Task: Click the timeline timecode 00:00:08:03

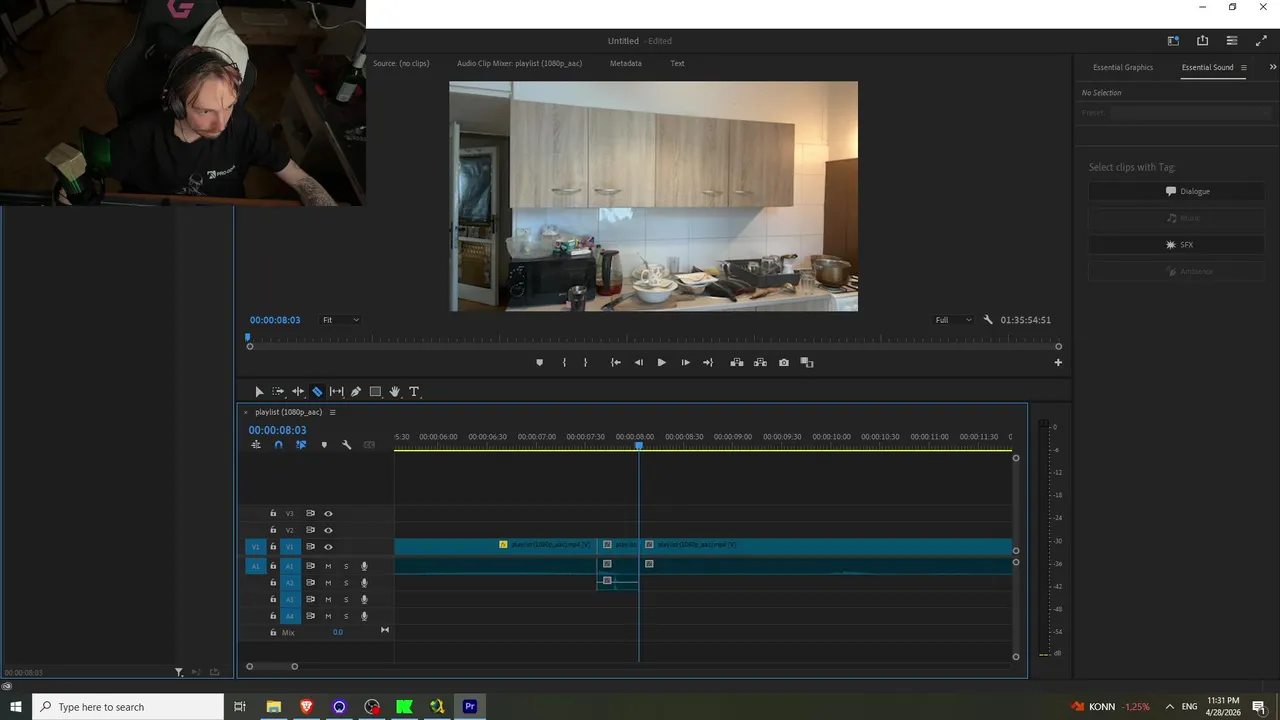Action: tap(277, 430)
